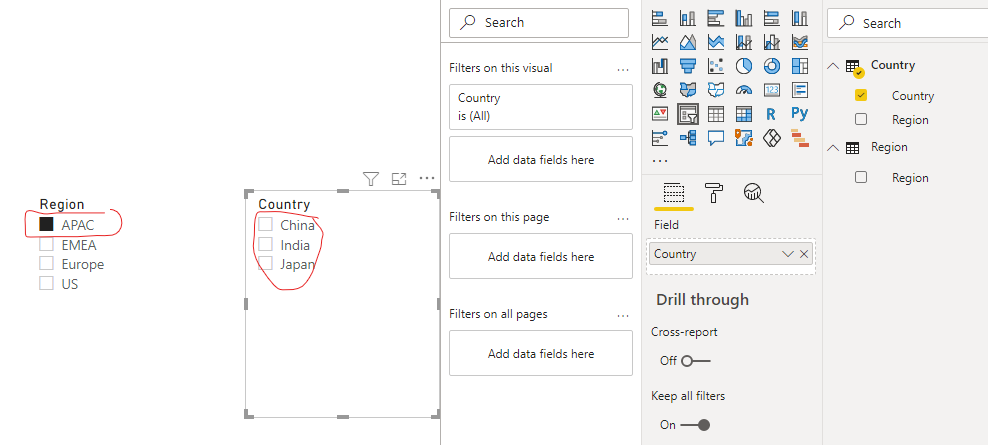Select the ArcGIS Maps visual
The height and width of the screenshot is (445, 988).
tap(744, 137)
